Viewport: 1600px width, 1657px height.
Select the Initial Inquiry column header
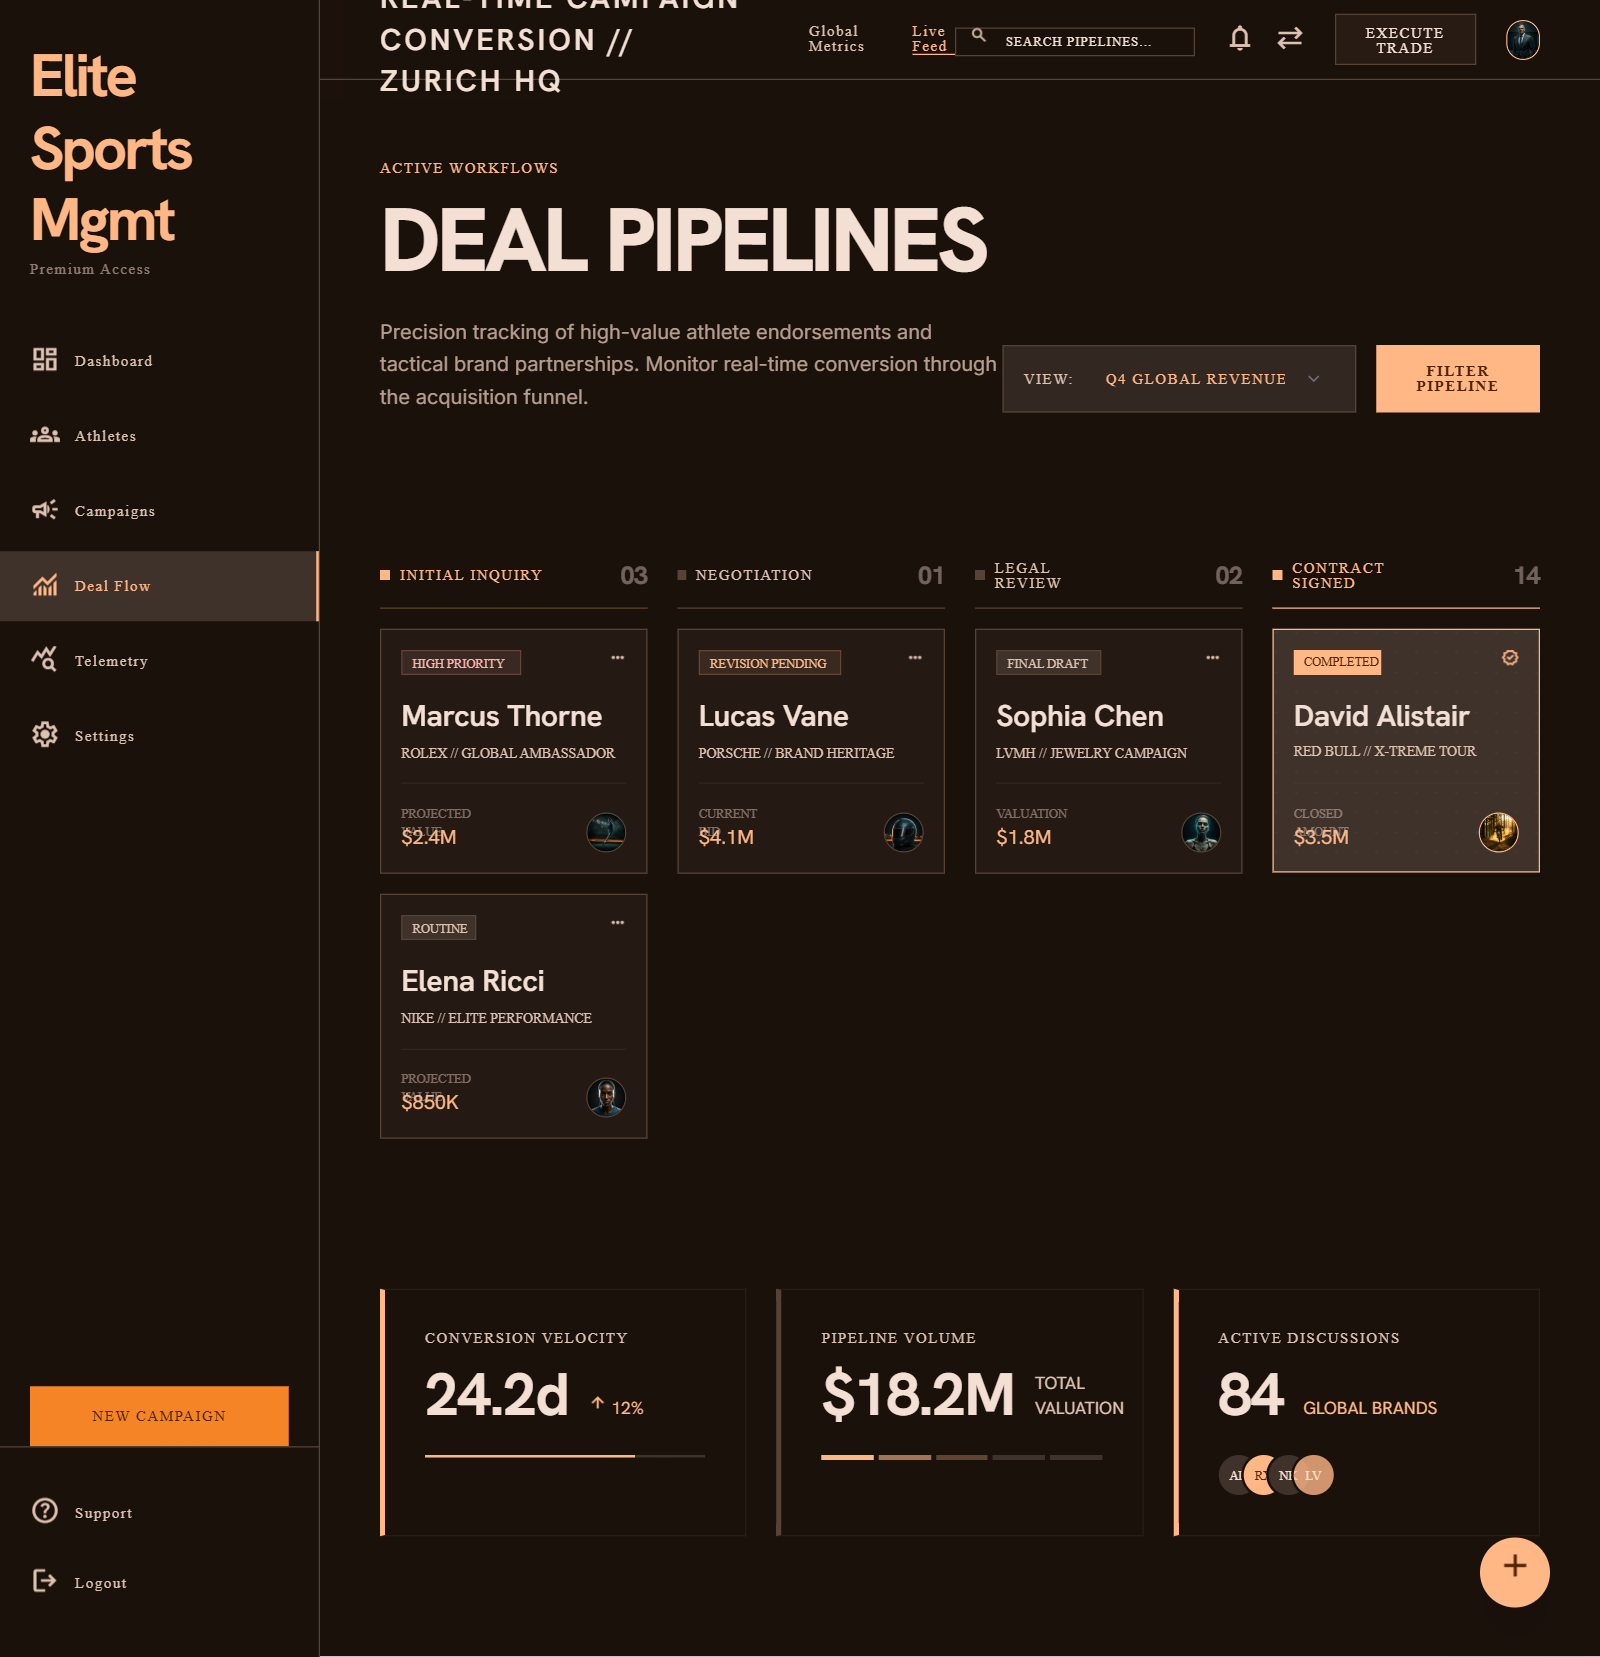(514, 576)
